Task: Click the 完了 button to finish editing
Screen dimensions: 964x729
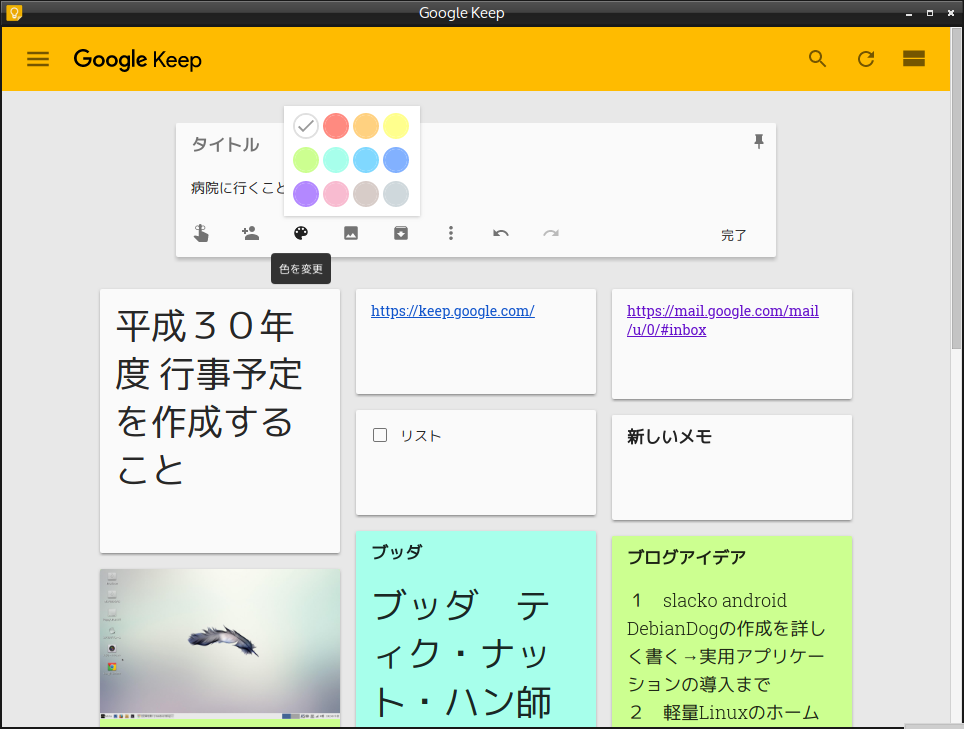Action: [x=733, y=235]
